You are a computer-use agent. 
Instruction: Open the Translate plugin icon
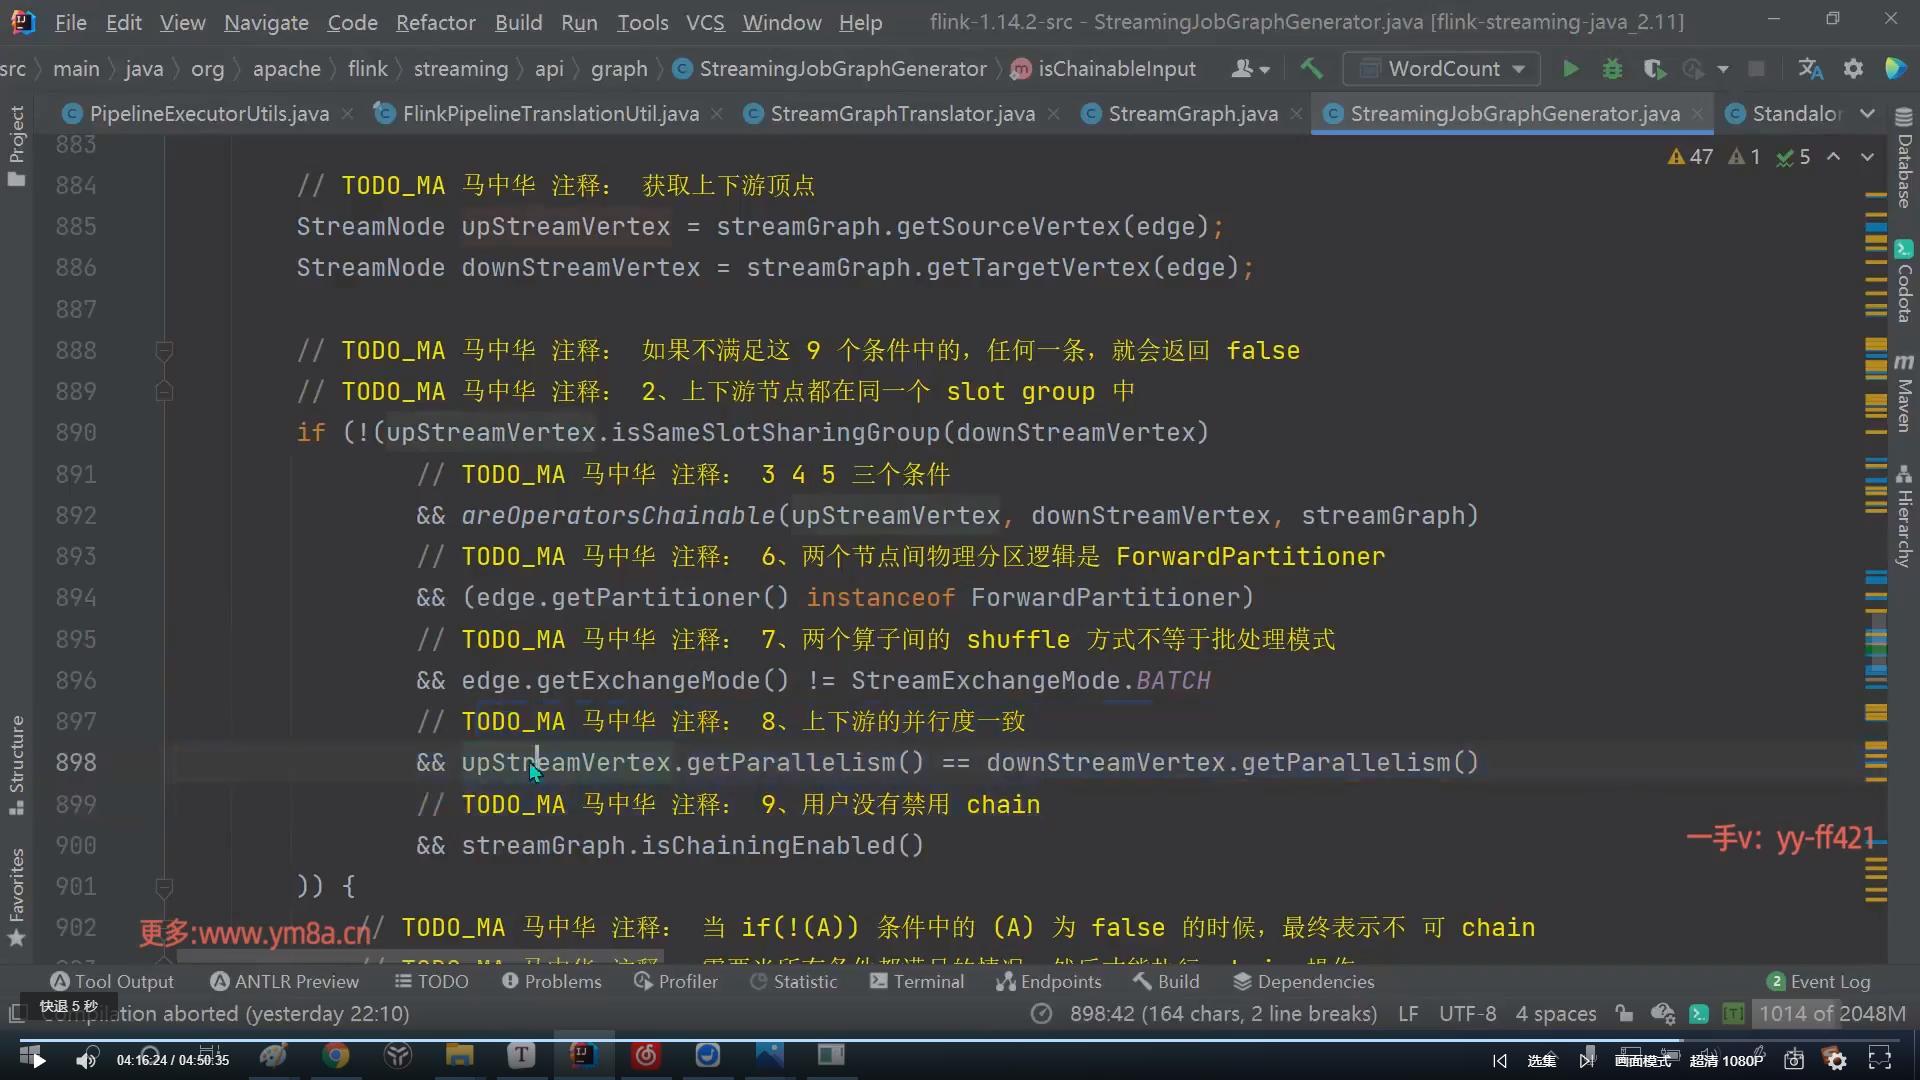click(1810, 69)
